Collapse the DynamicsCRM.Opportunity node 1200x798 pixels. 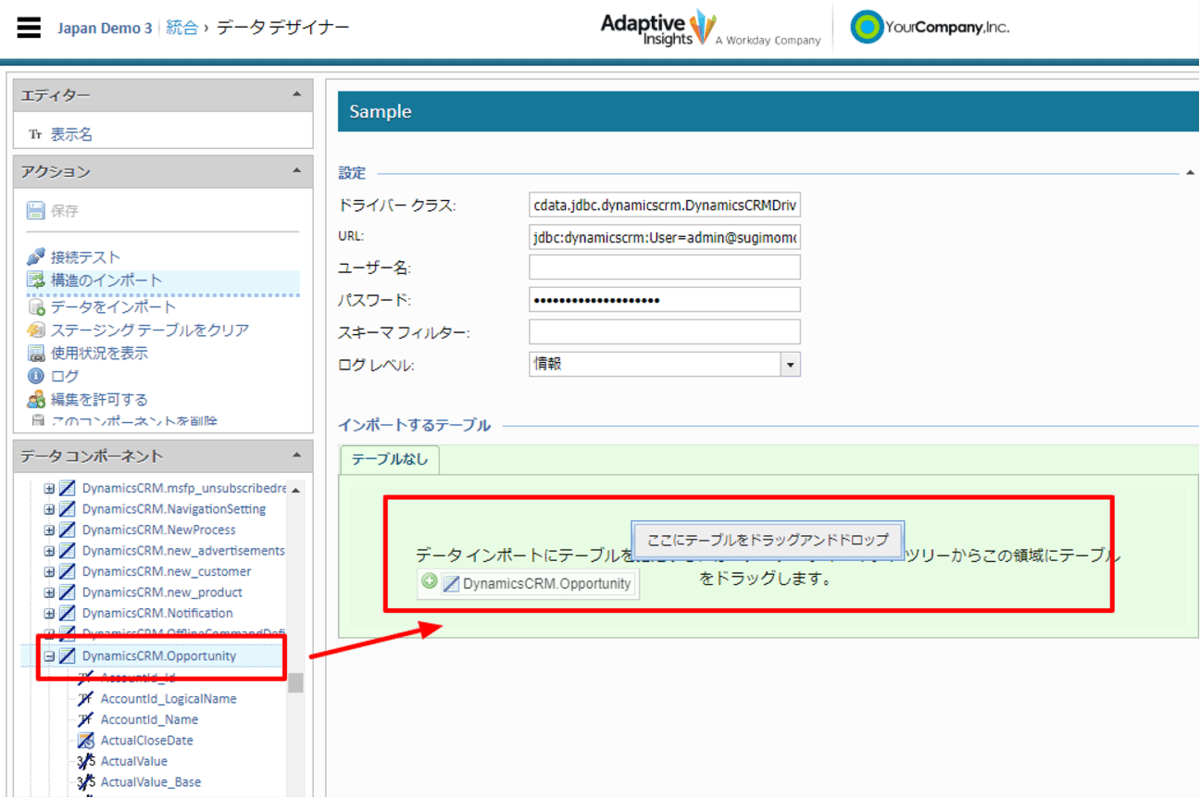pos(49,656)
